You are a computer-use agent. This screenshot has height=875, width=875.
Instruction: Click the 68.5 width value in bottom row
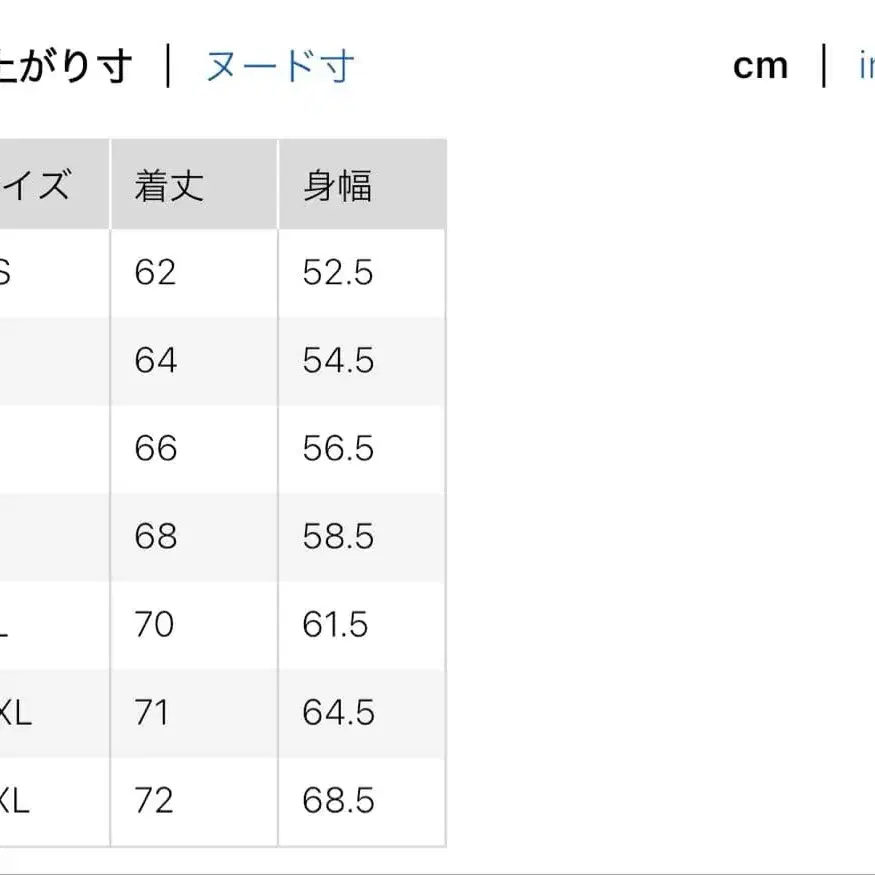coord(337,800)
